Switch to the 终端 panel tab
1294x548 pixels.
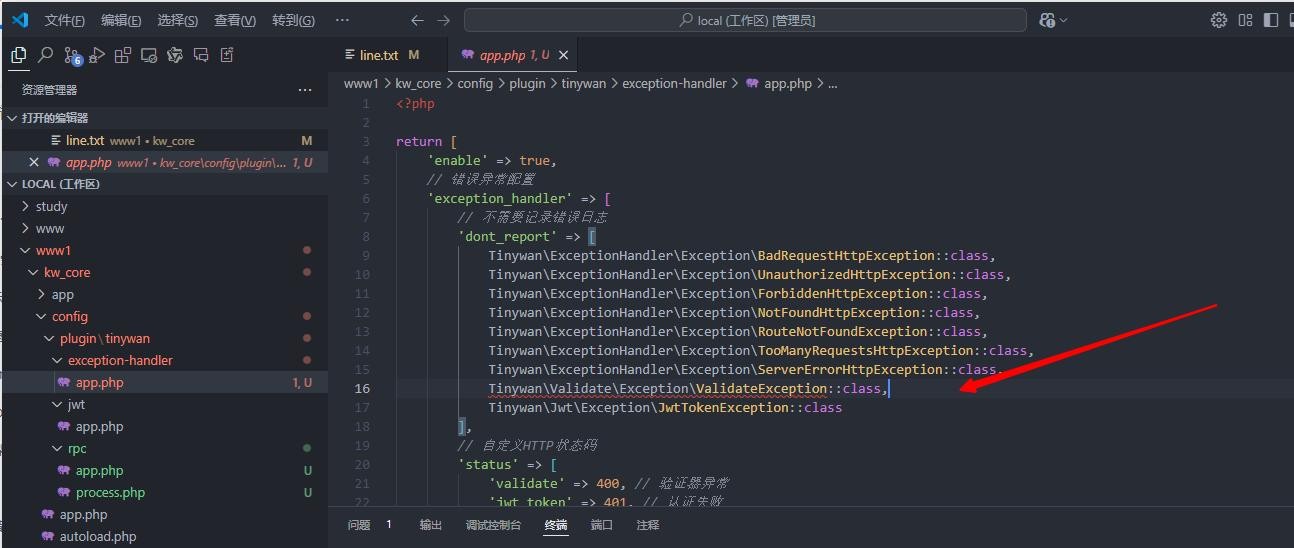tap(556, 525)
